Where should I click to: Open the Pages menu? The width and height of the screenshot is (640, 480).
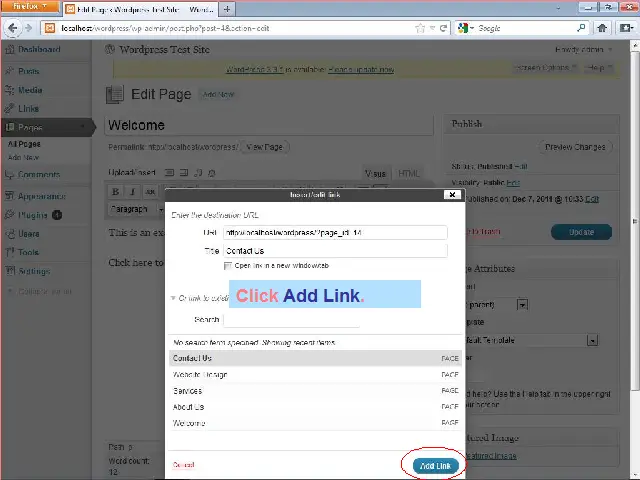coord(30,127)
